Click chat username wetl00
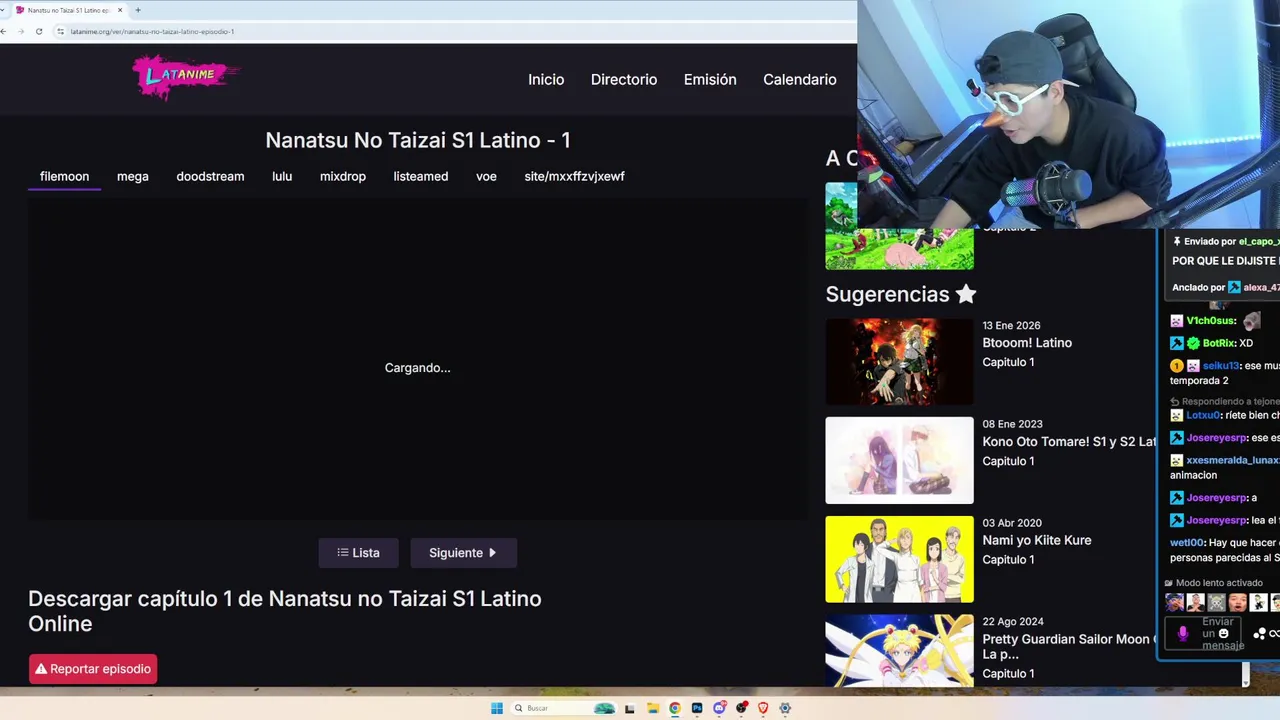This screenshot has height=720, width=1280. 1187,543
